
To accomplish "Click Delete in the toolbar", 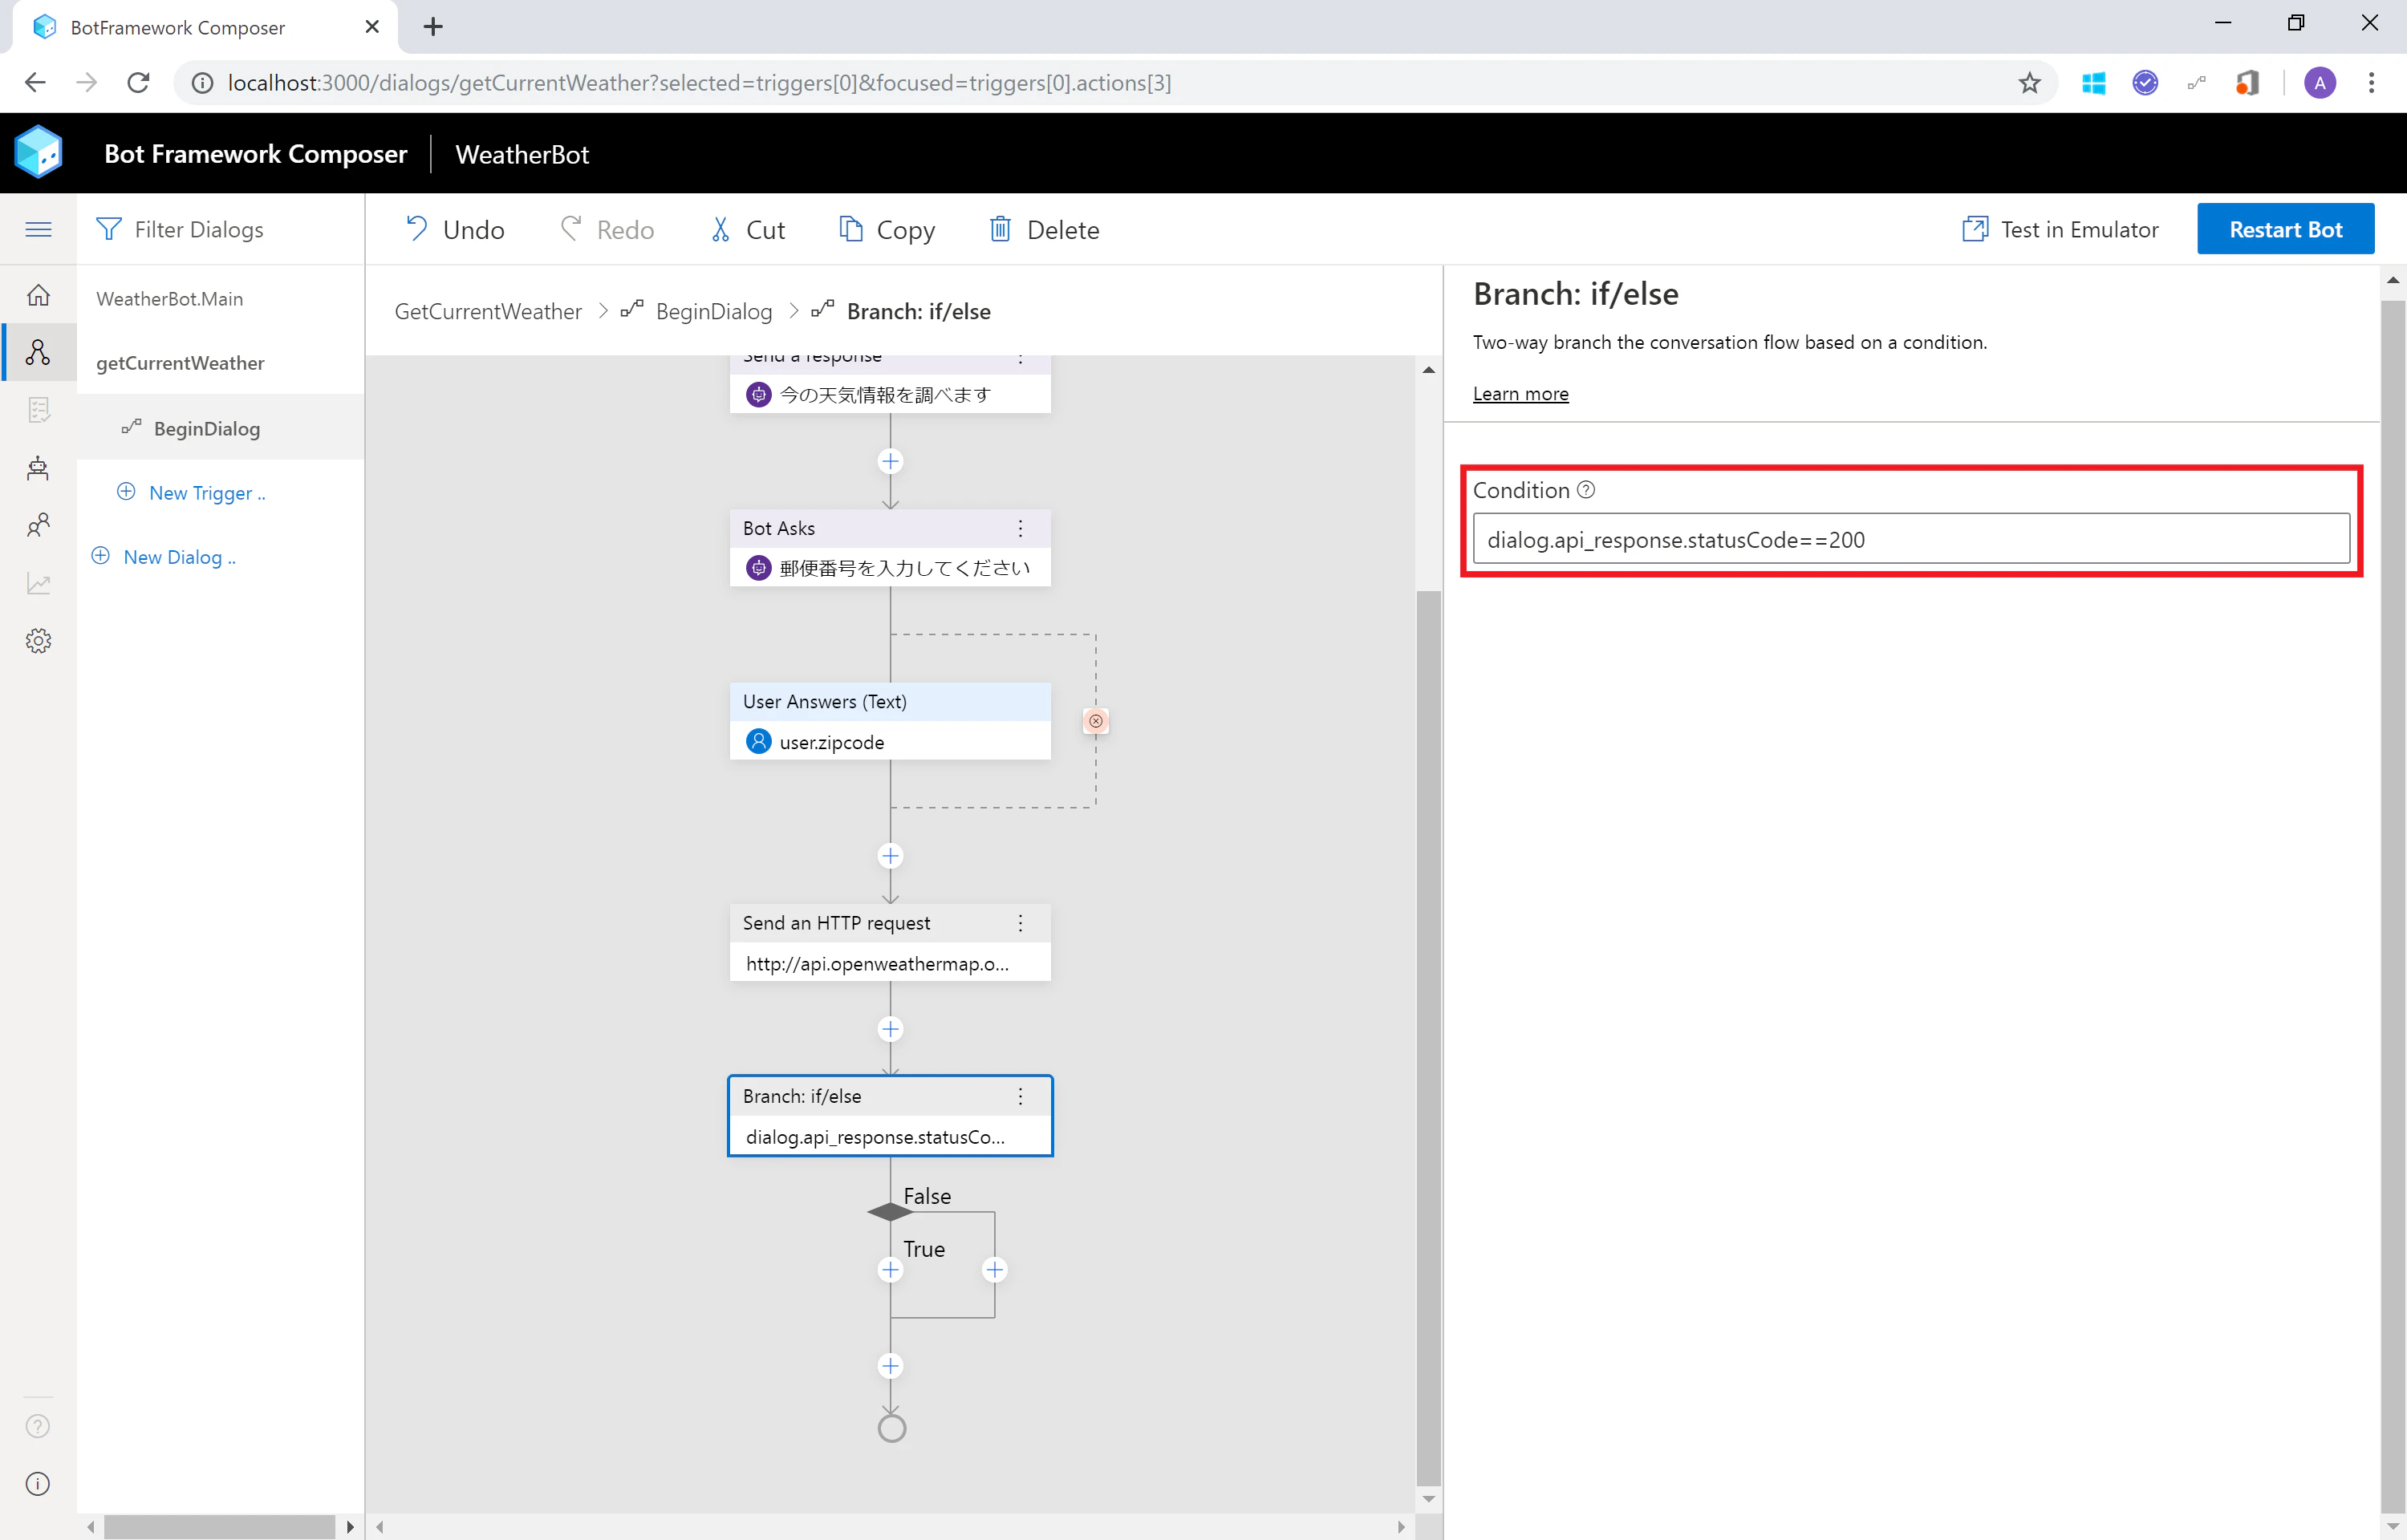I will click(x=1044, y=230).
